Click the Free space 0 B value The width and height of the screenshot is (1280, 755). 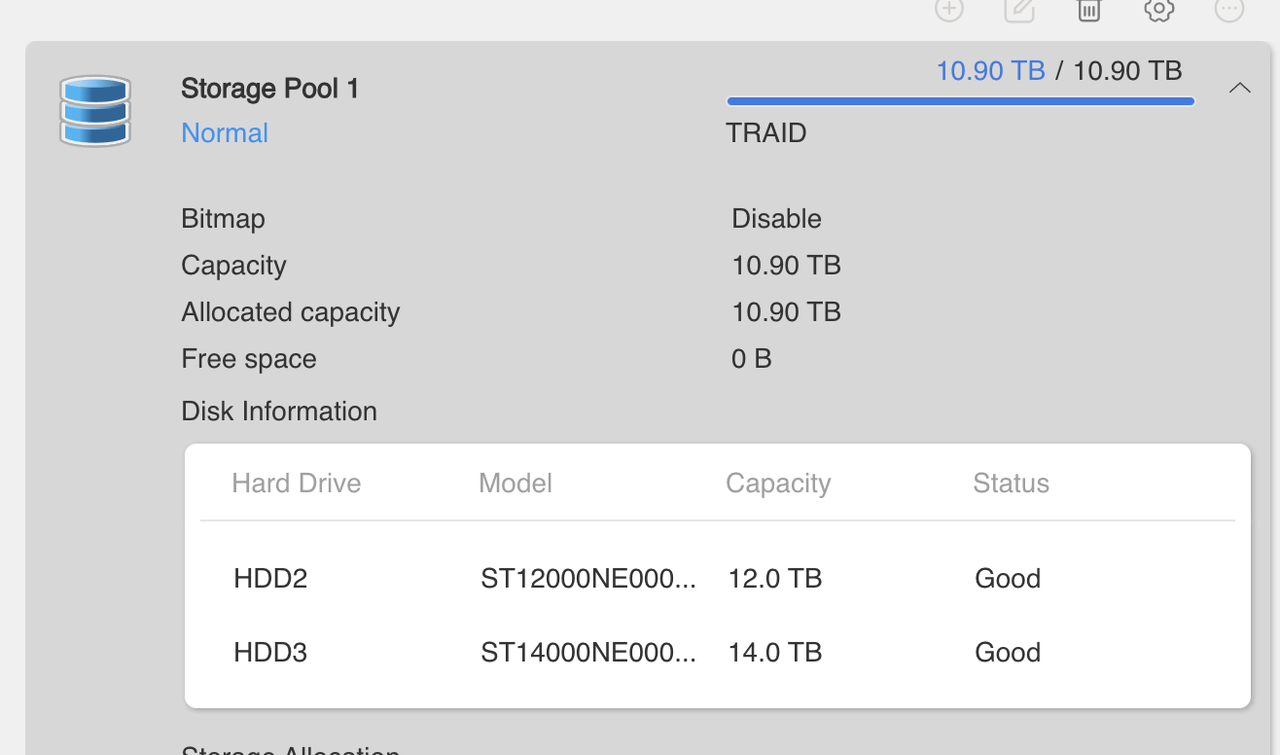pyautogui.click(x=751, y=358)
